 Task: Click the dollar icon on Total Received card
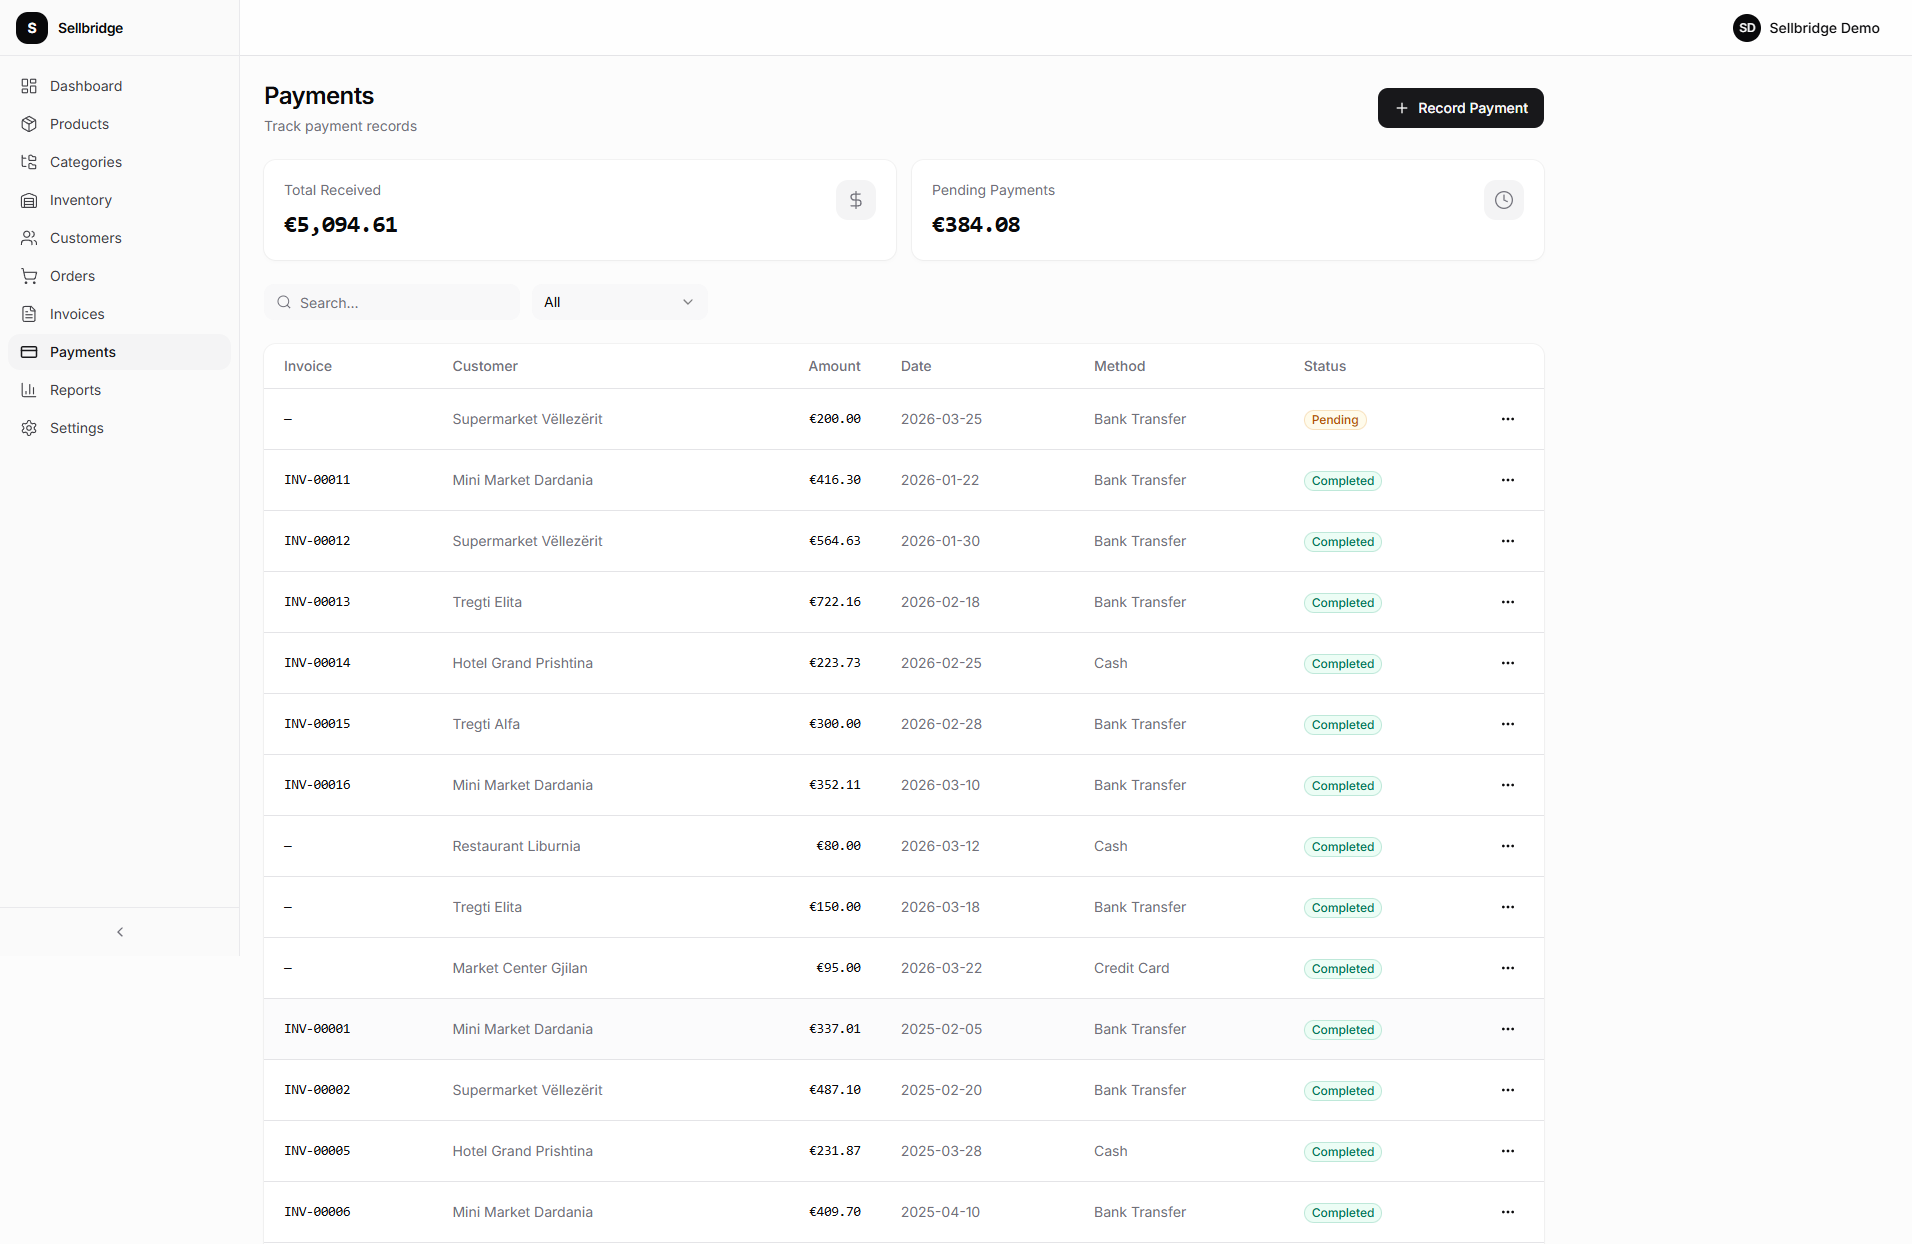click(855, 200)
